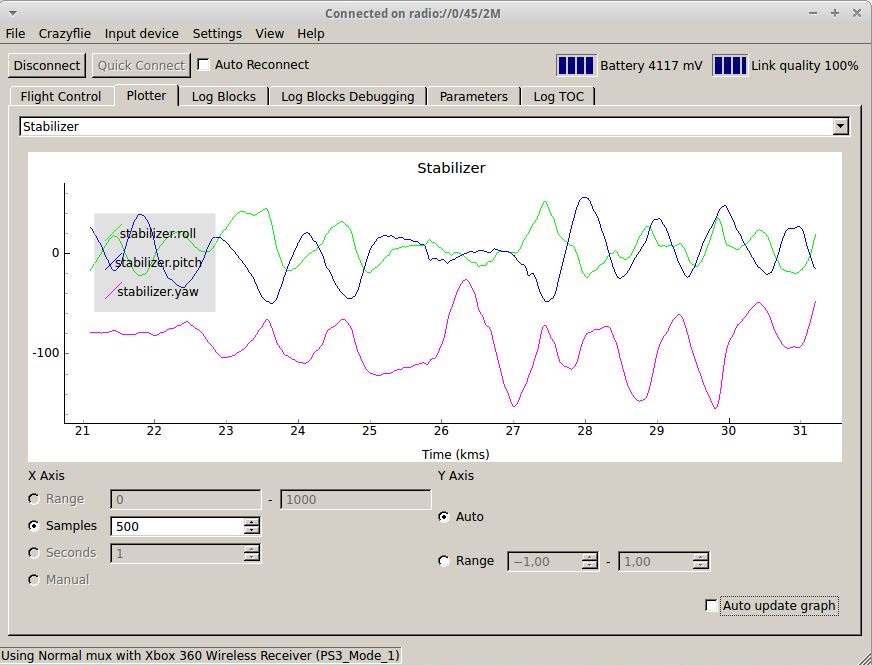Image resolution: width=872 pixels, height=665 pixels.
Task: Click the window menu icon in title bar
Action: click(11, 13)
